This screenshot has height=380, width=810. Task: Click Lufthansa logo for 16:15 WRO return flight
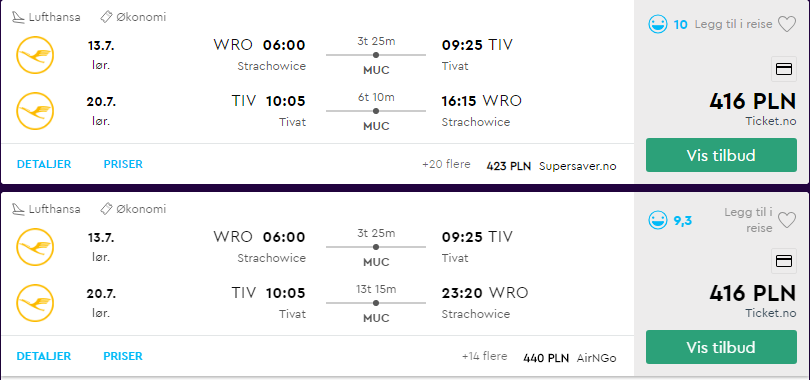tap(35, 110)
